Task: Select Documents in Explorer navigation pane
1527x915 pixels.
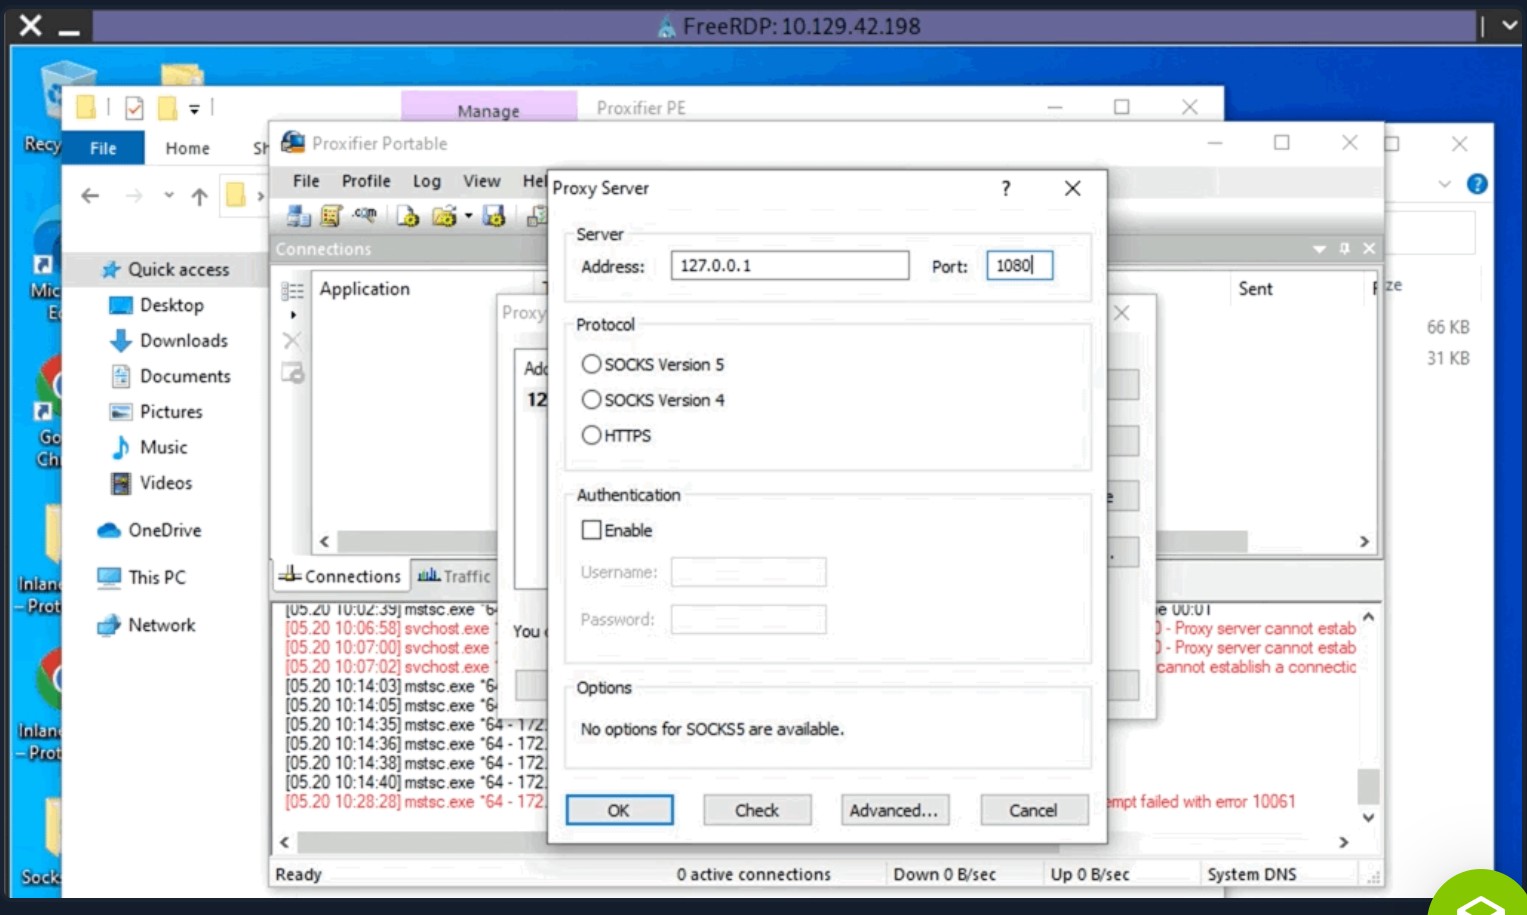Action: tap(170, 376)
